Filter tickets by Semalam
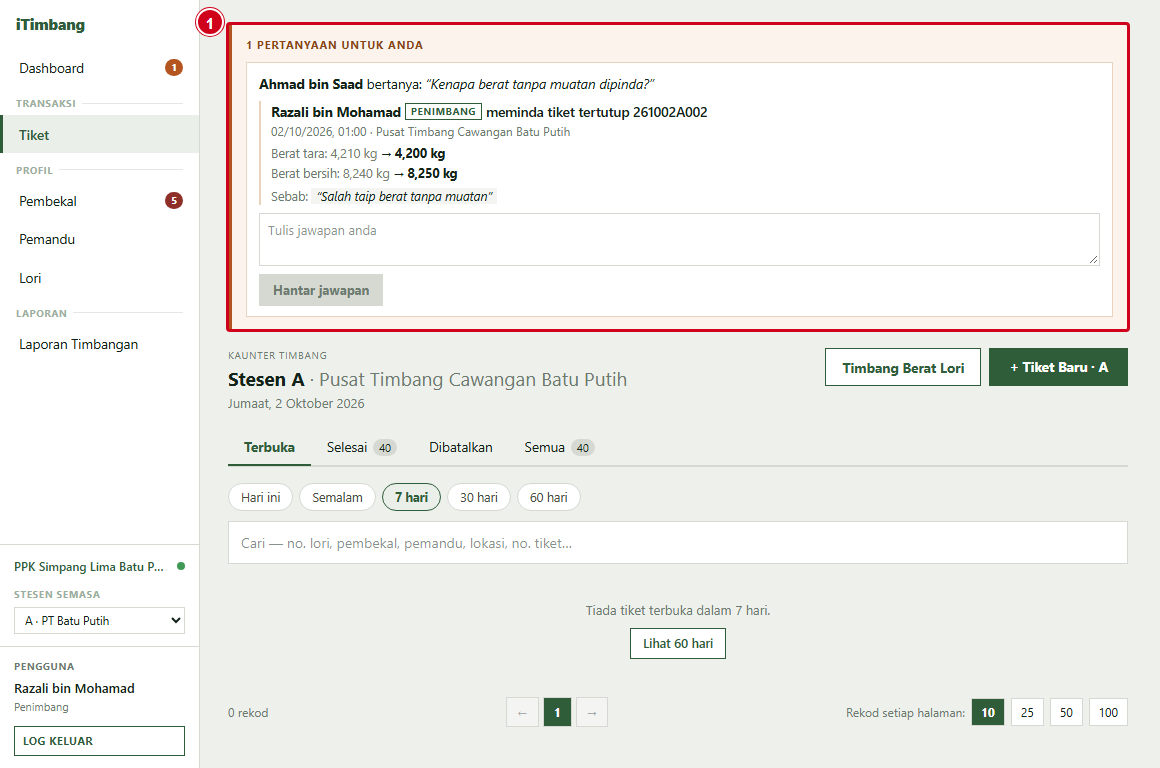1160x768 pixels. [337, 497]
